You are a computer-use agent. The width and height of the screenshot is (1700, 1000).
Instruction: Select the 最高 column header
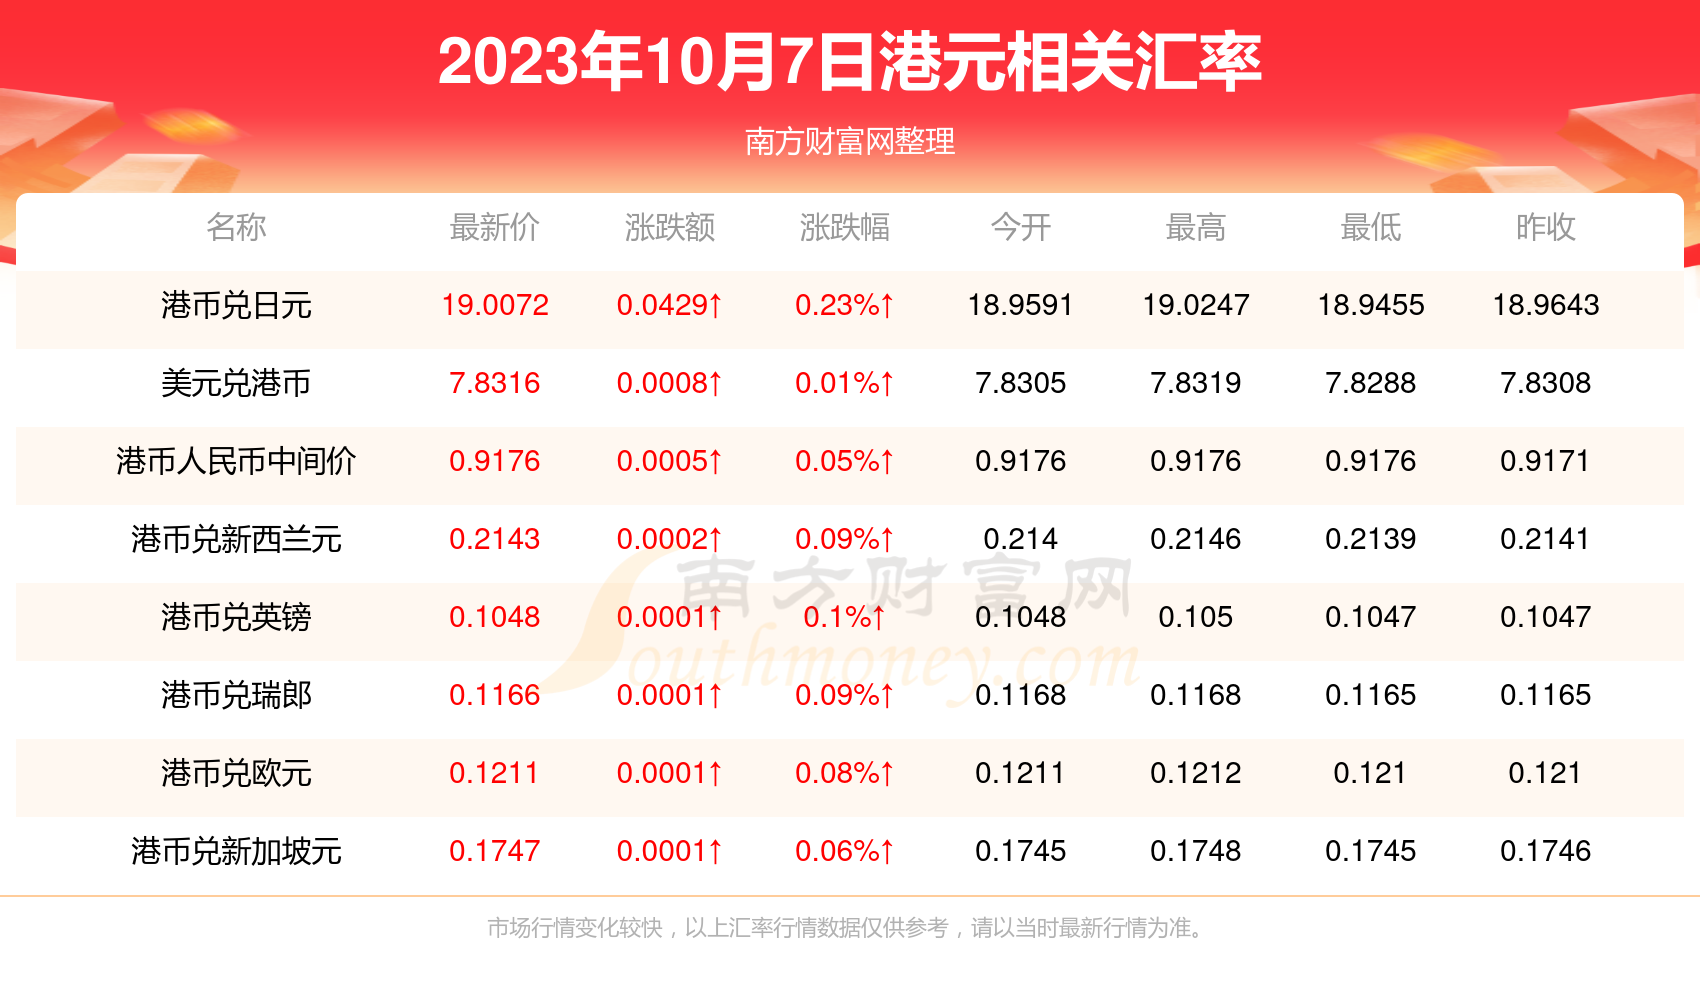[x=1196, y=228]
